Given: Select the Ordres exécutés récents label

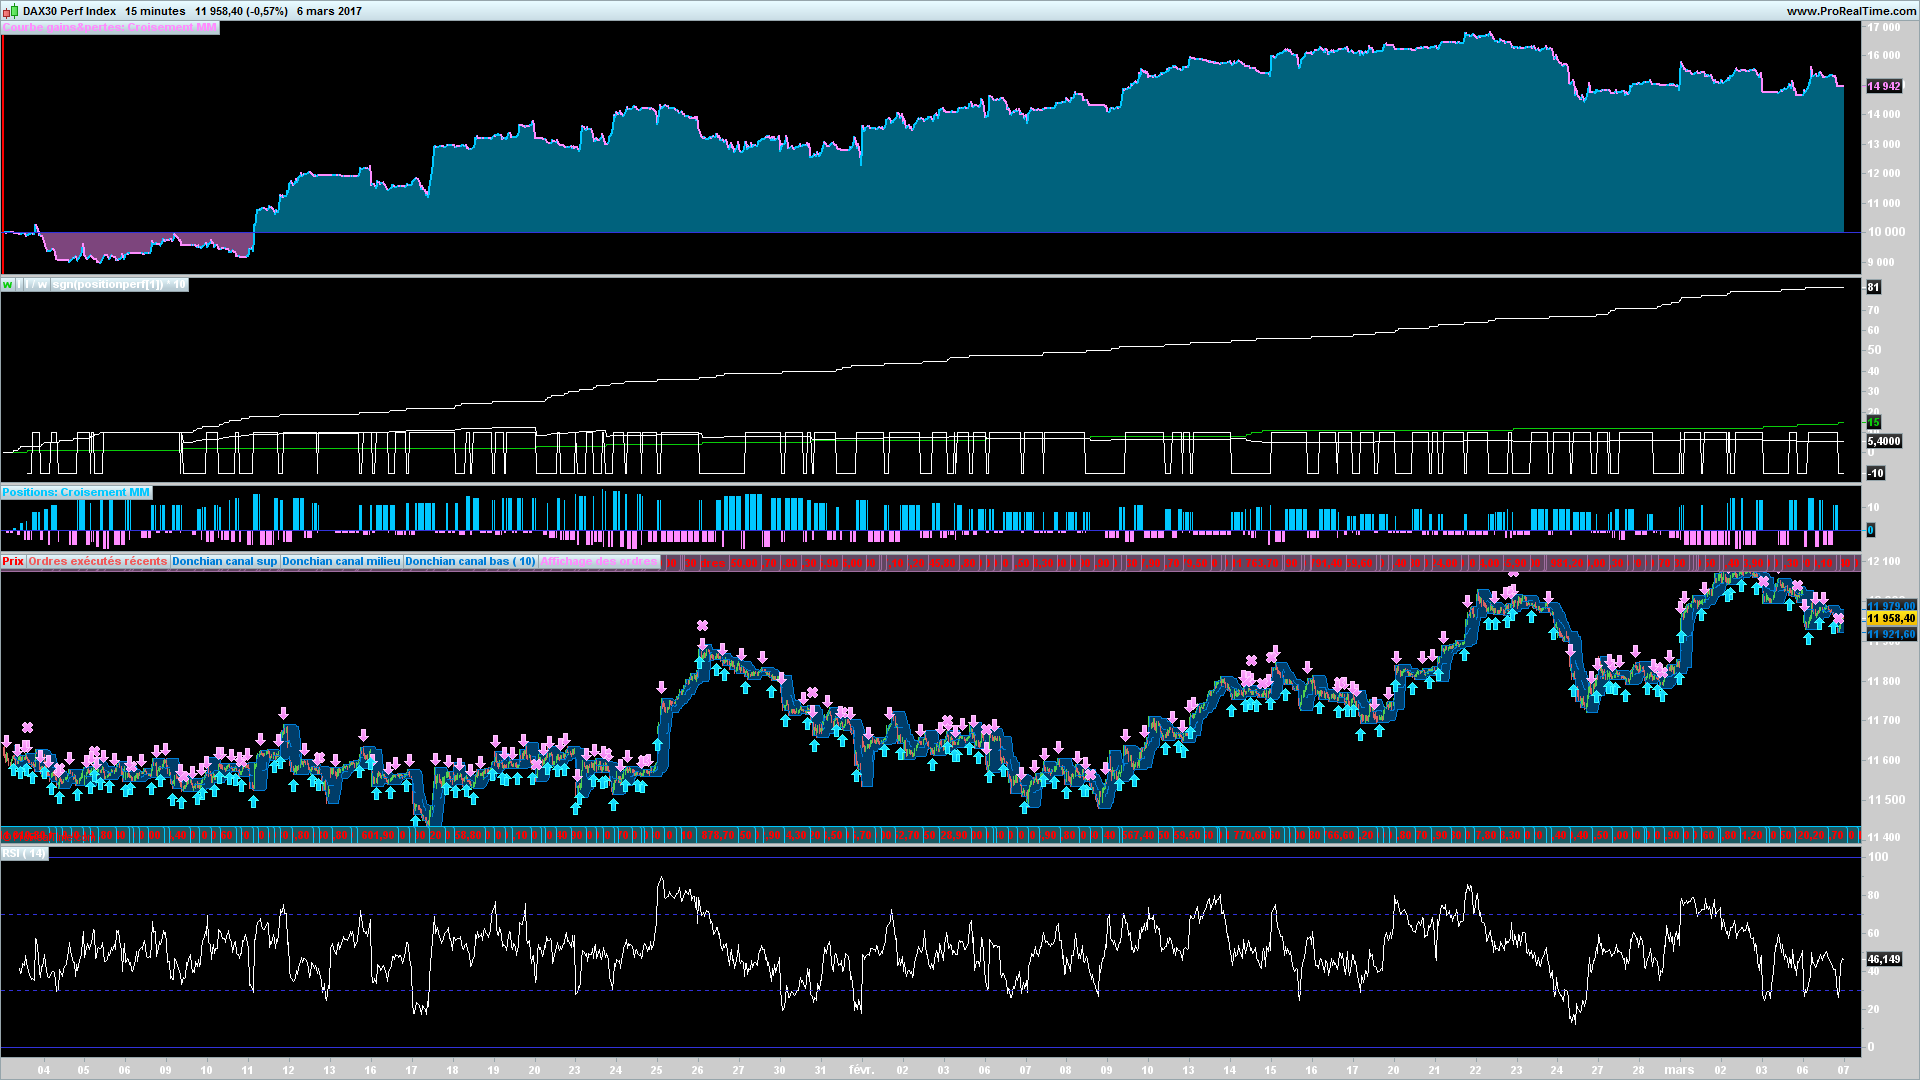Looking at the screenshot, I should [x=97, y=561].
